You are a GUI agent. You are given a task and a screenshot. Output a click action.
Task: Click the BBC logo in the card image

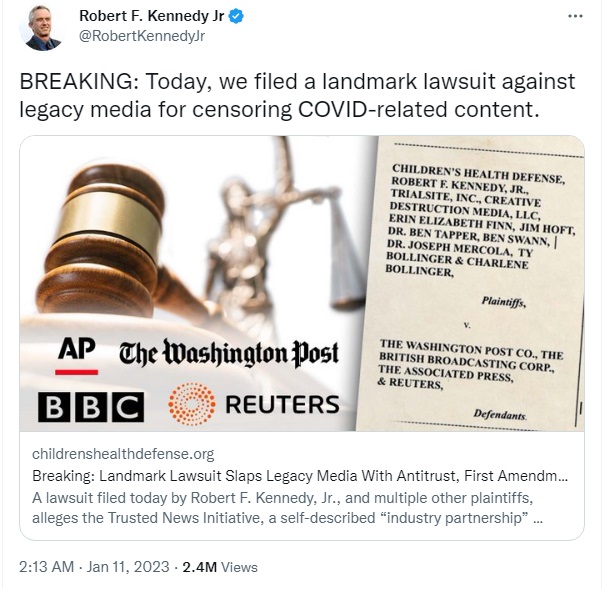(x=91, y=407)
